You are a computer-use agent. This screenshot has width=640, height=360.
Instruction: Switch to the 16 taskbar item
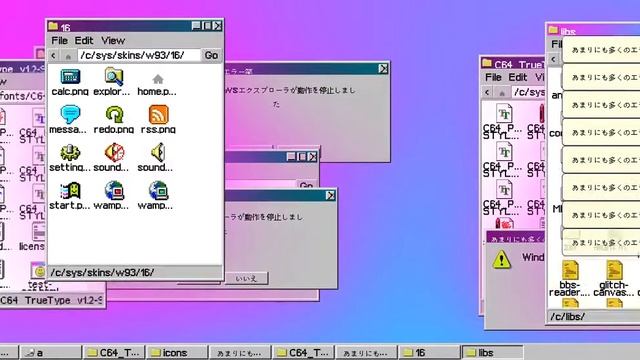429,353
